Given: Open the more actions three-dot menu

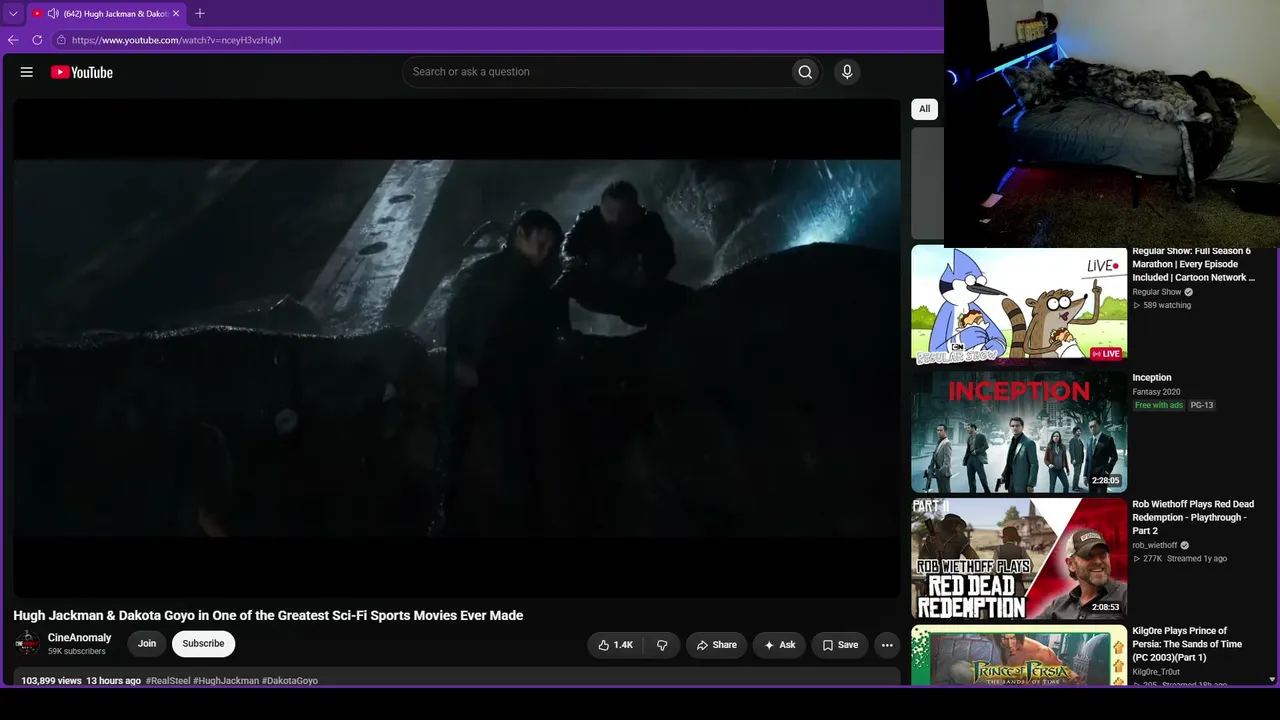Looking at the screenshot, I should pyautogui.click(x=887, y=645).
